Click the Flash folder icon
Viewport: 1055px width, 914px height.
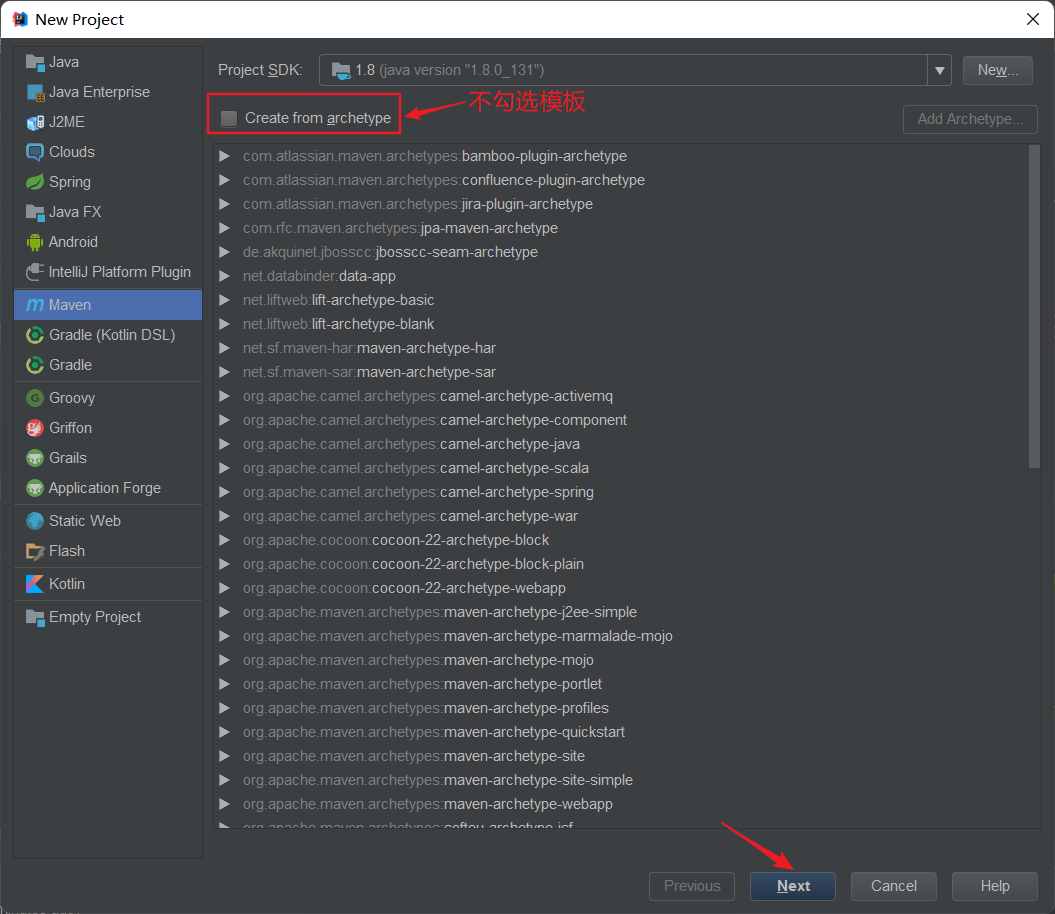(35, 551)
